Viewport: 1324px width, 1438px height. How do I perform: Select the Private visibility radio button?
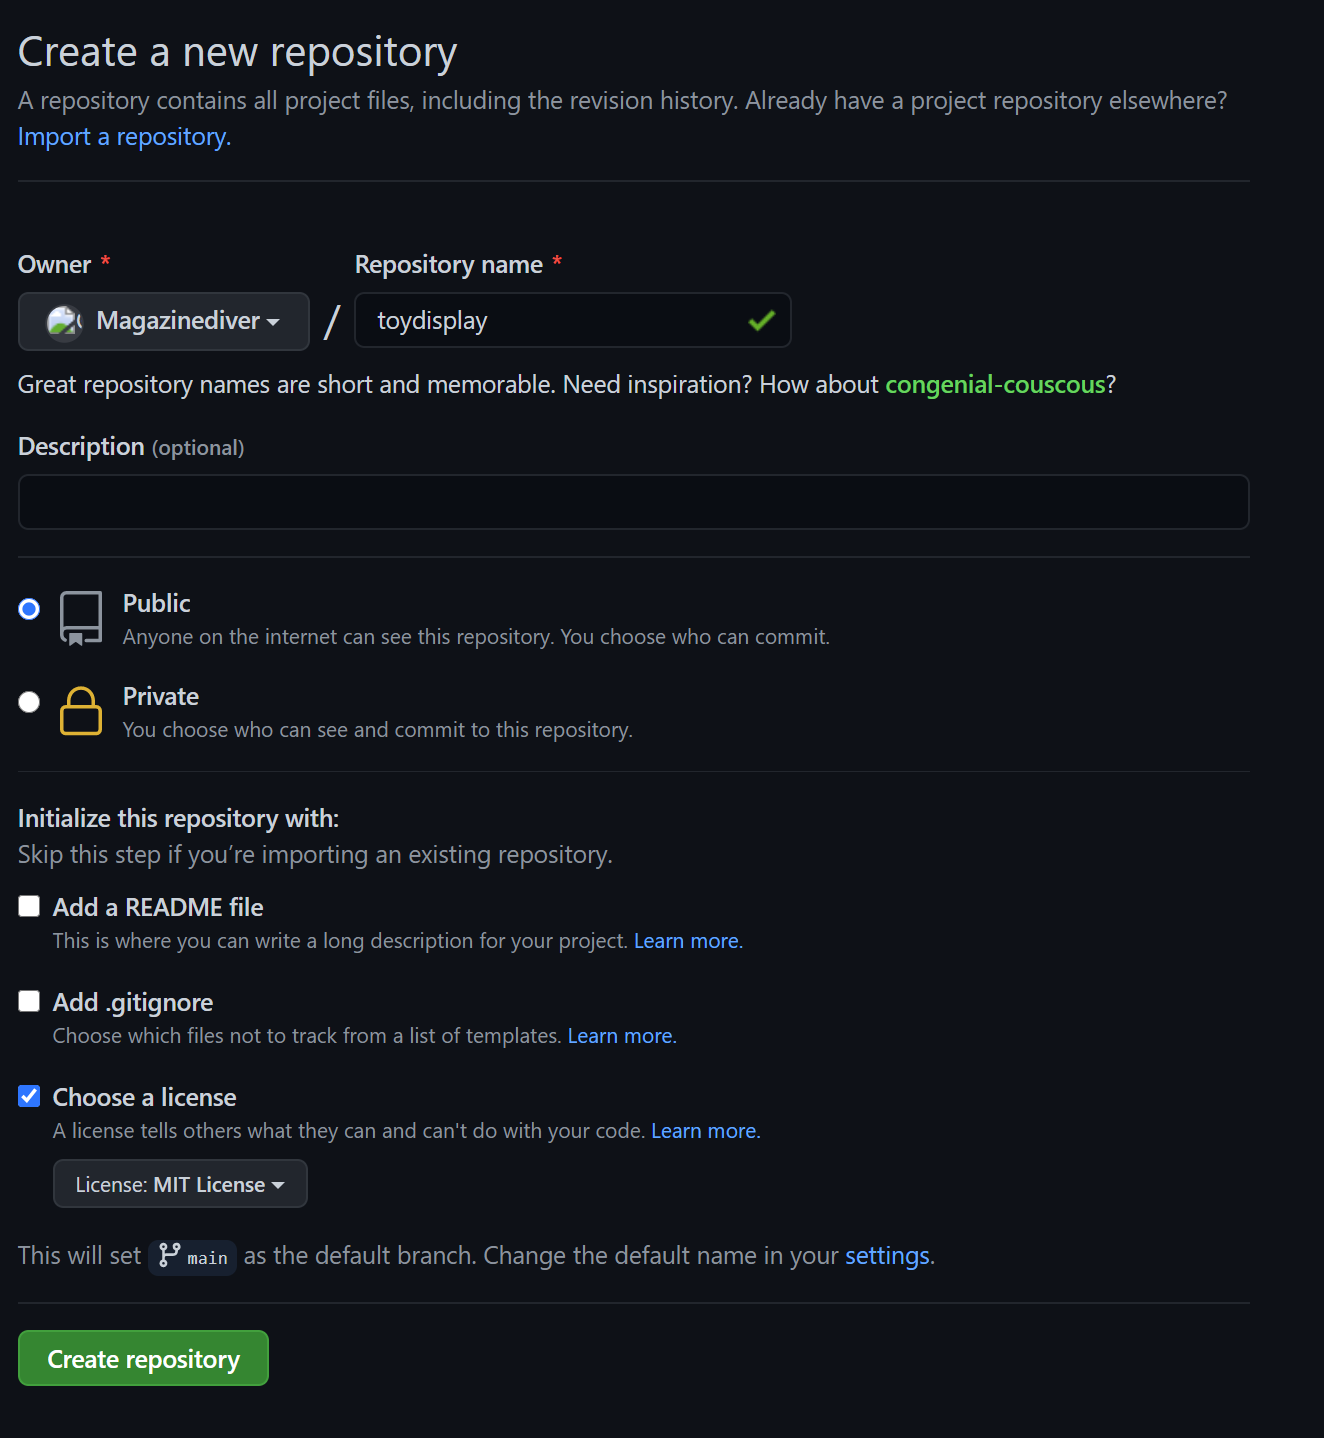[x=29, y=702]
